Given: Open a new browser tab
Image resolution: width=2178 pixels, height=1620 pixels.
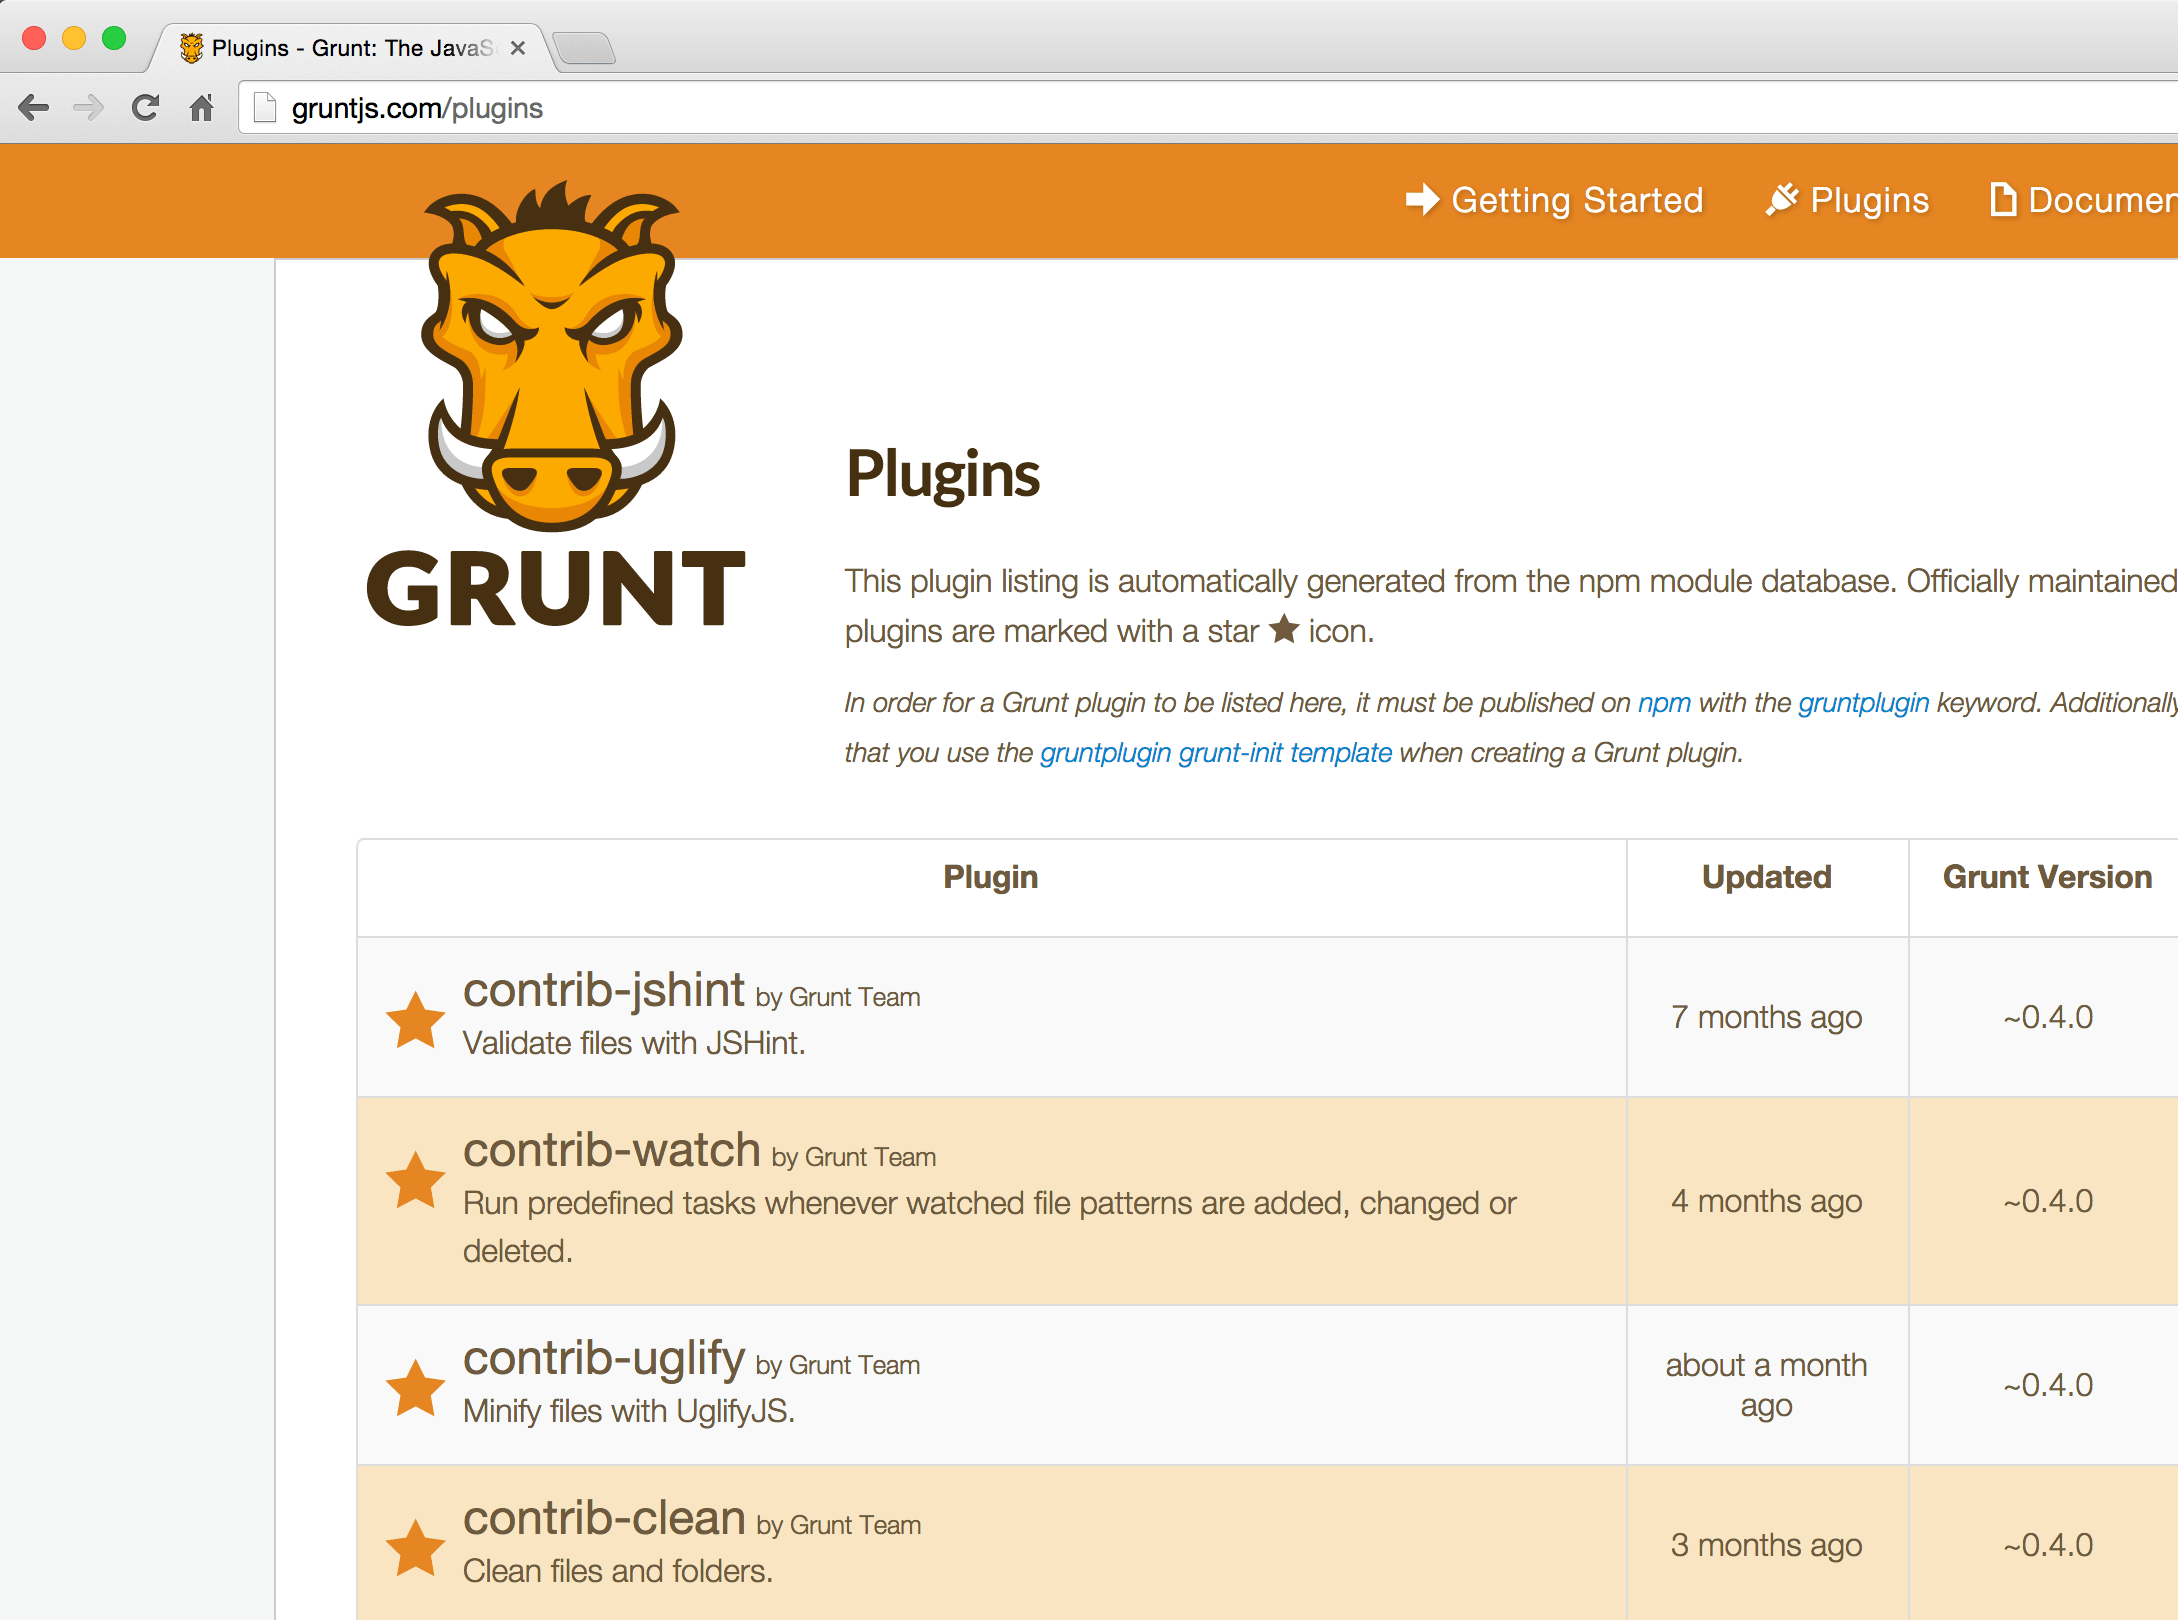Looking at the screenshot, I should click(585, 47).
